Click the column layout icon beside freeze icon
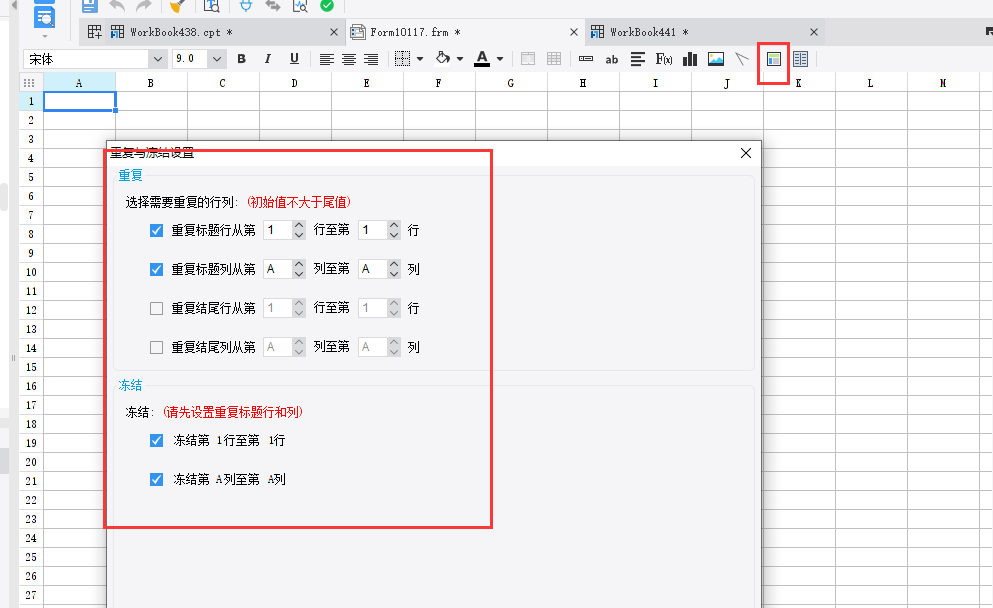The height and width of the screenshot is (608, 993). [x=800, y=59]
